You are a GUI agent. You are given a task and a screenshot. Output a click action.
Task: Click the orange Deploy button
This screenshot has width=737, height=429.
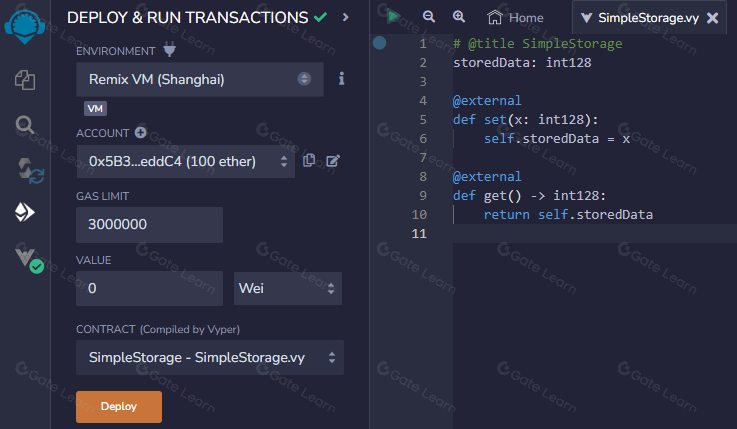coord(119,406)
